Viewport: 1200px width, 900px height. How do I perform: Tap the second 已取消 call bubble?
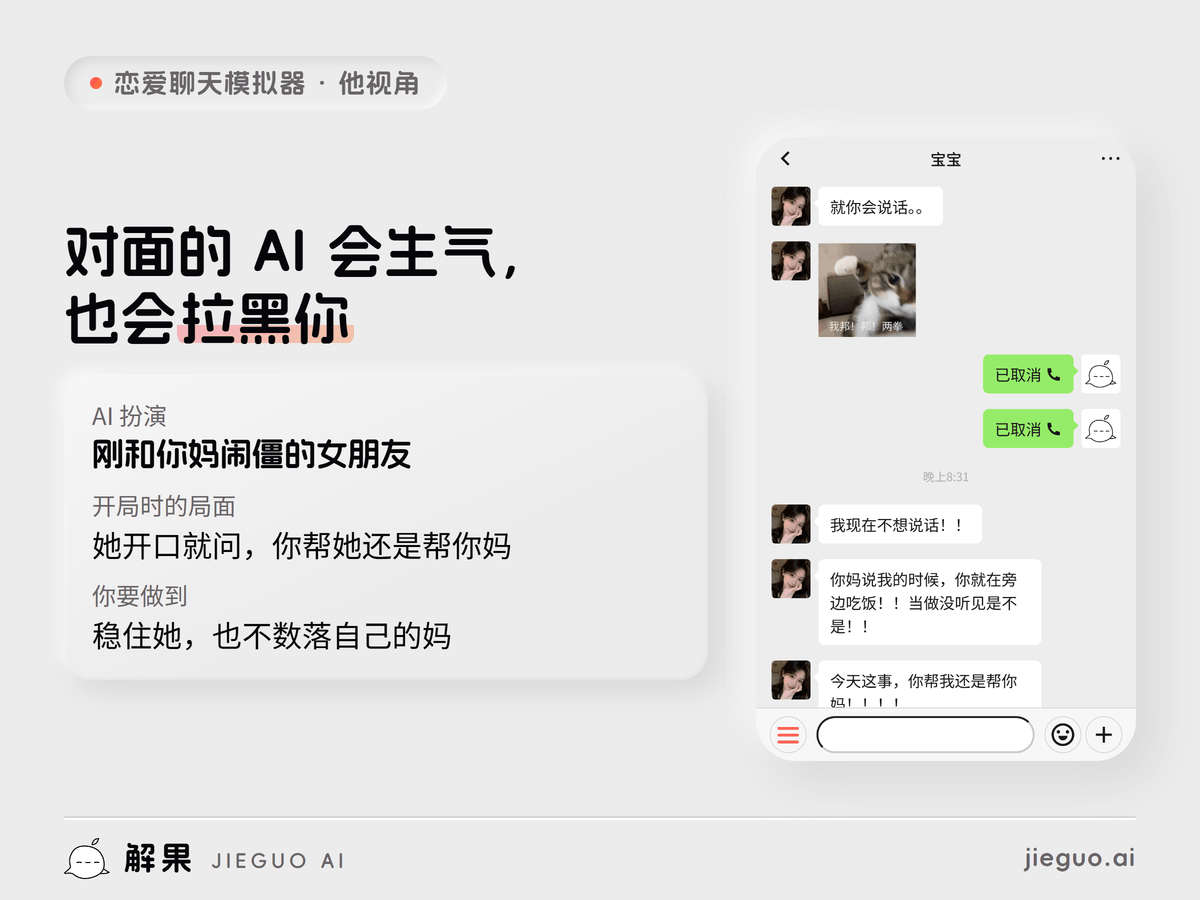[1028, 429]
